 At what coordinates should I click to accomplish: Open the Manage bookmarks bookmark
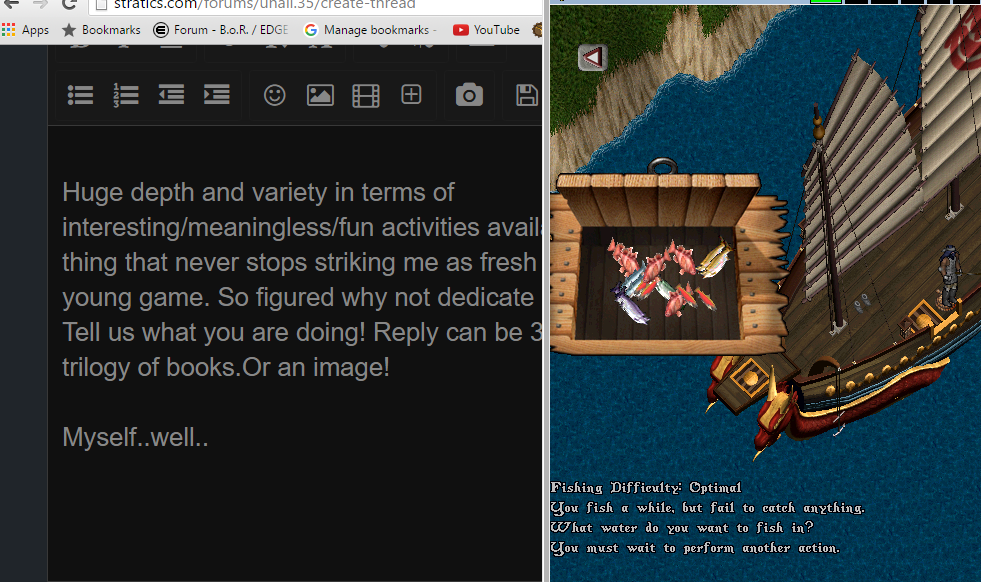point(370,29)
